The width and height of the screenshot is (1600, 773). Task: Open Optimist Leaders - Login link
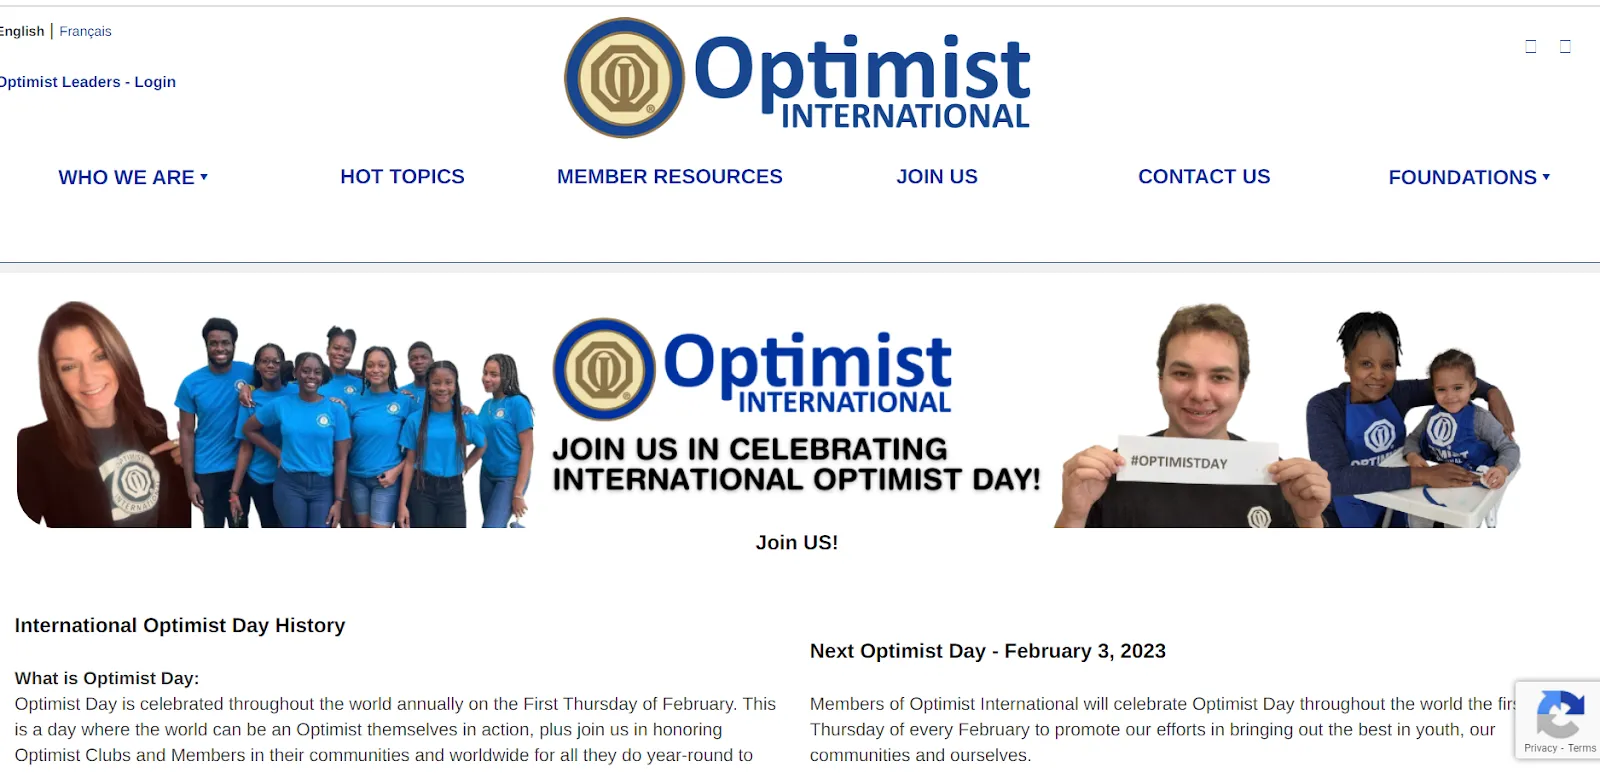pos(88,82)
